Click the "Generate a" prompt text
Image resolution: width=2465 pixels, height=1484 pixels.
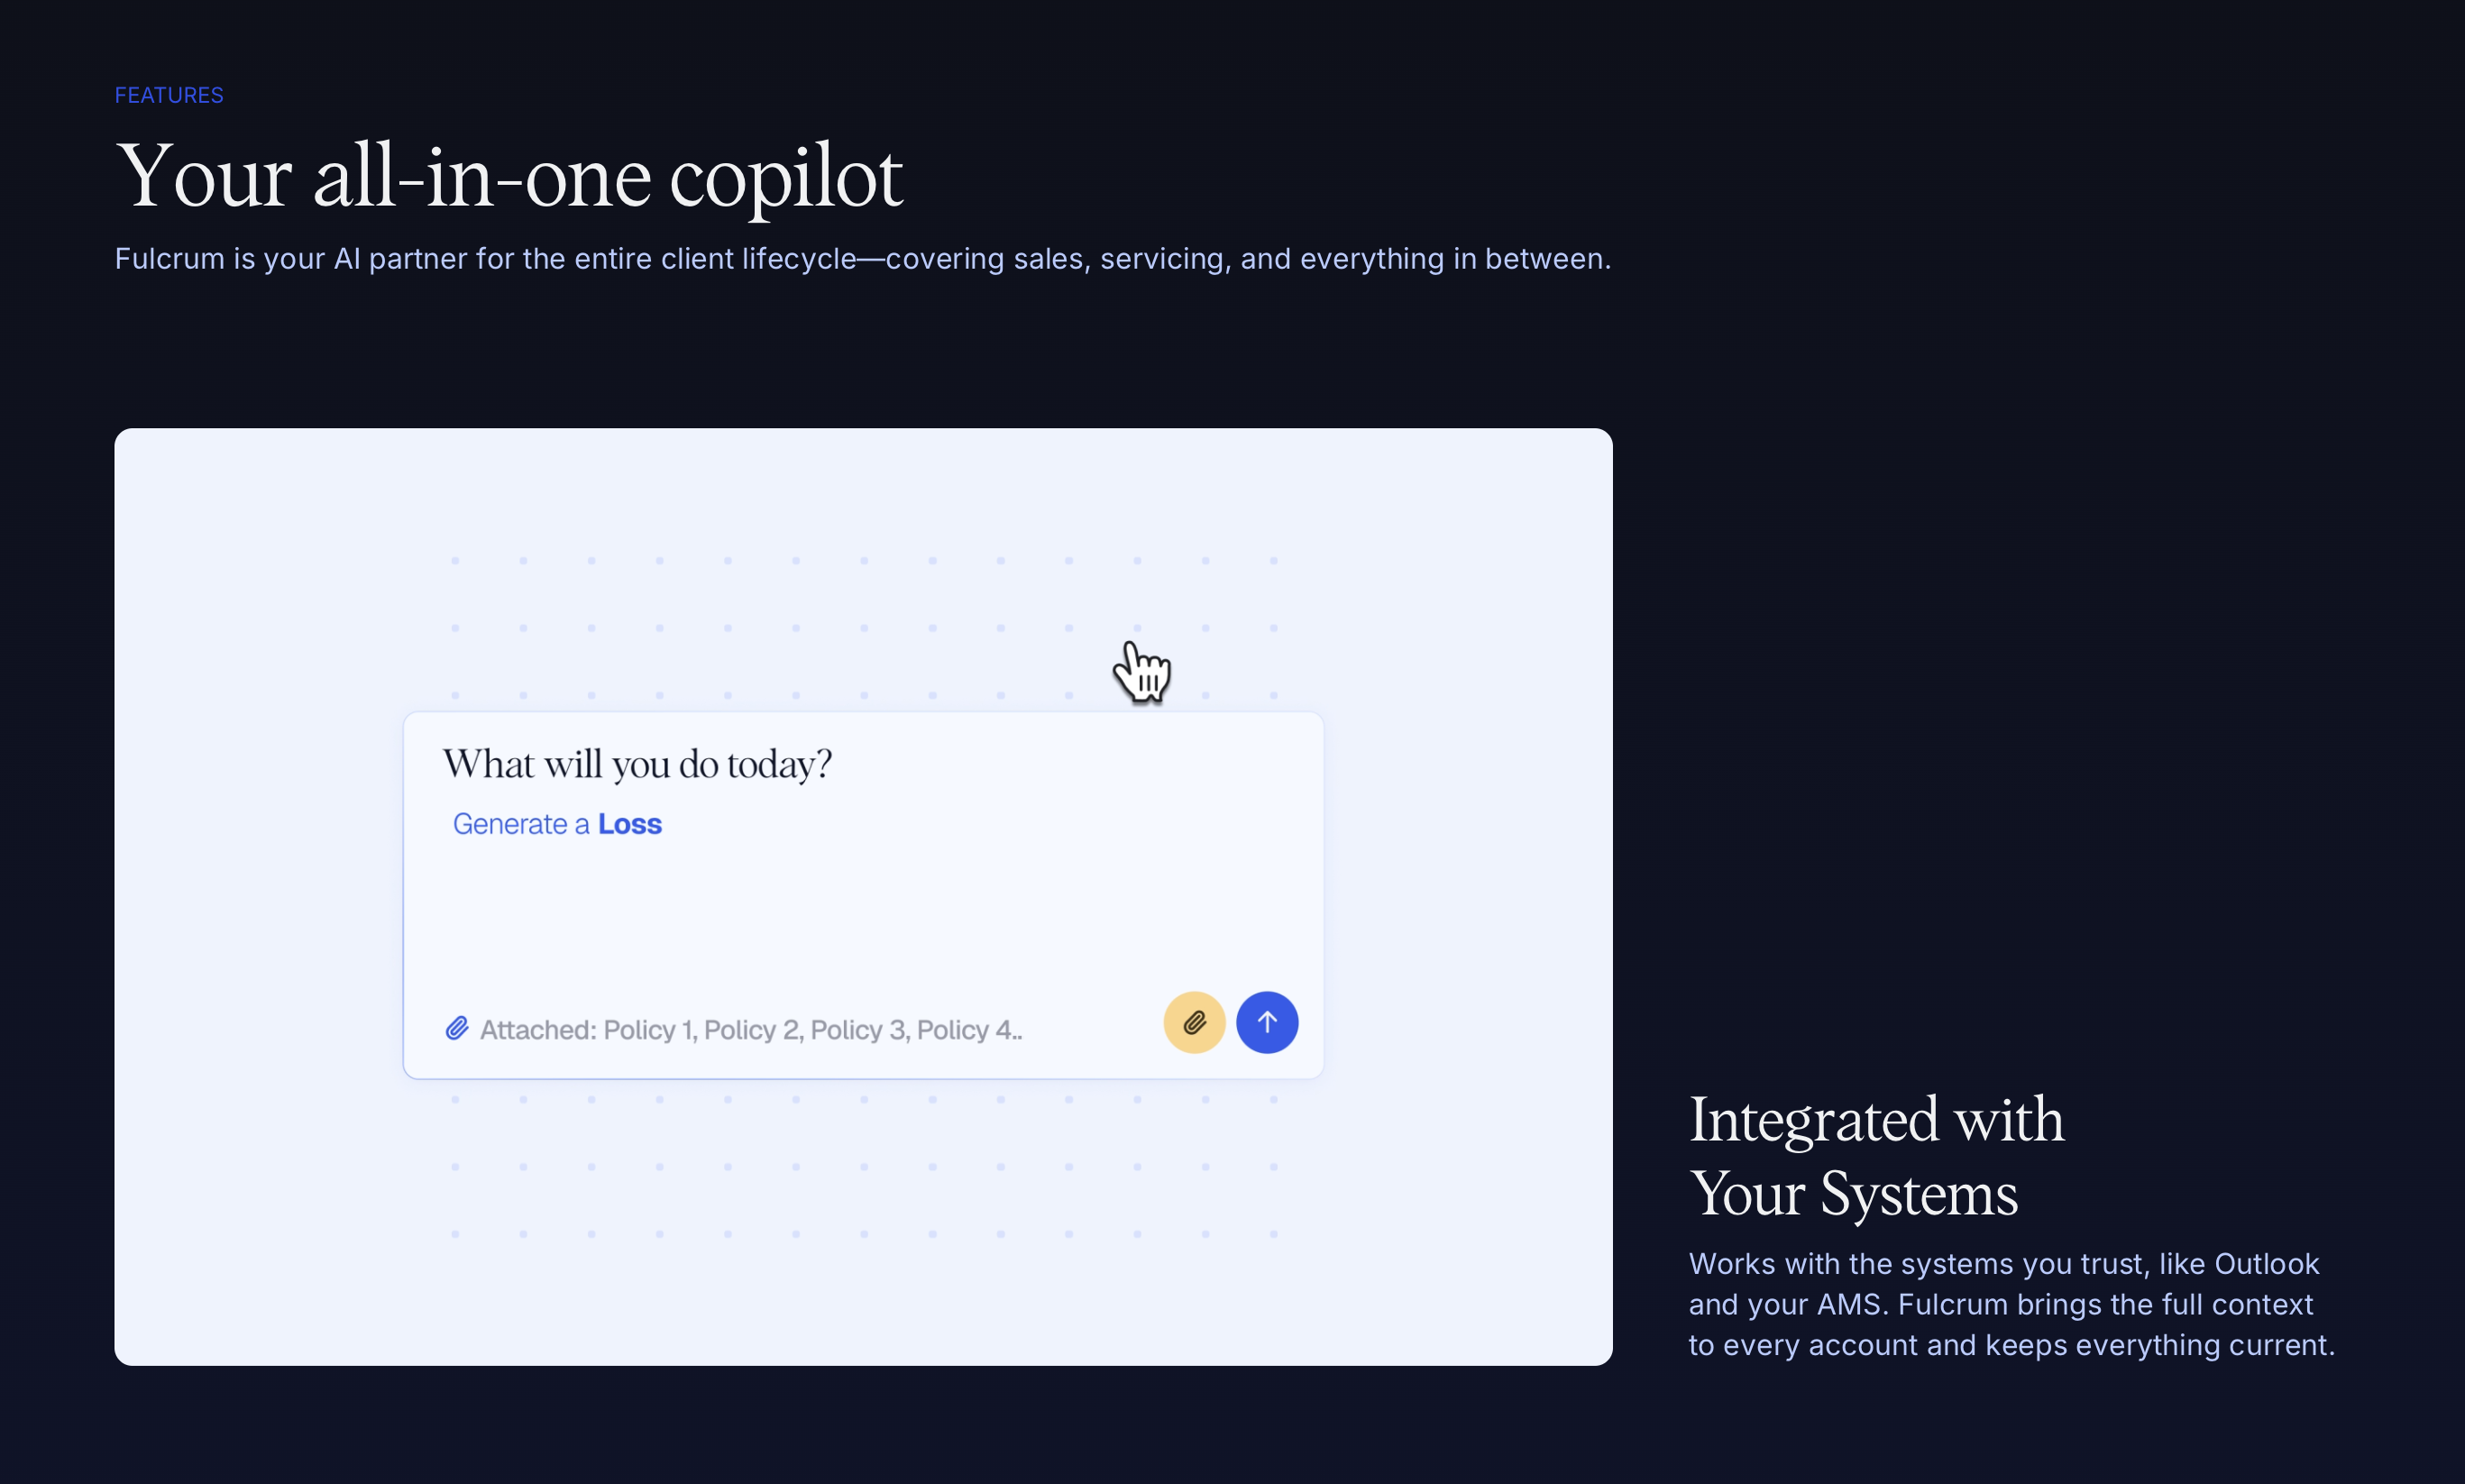(521, 824)
